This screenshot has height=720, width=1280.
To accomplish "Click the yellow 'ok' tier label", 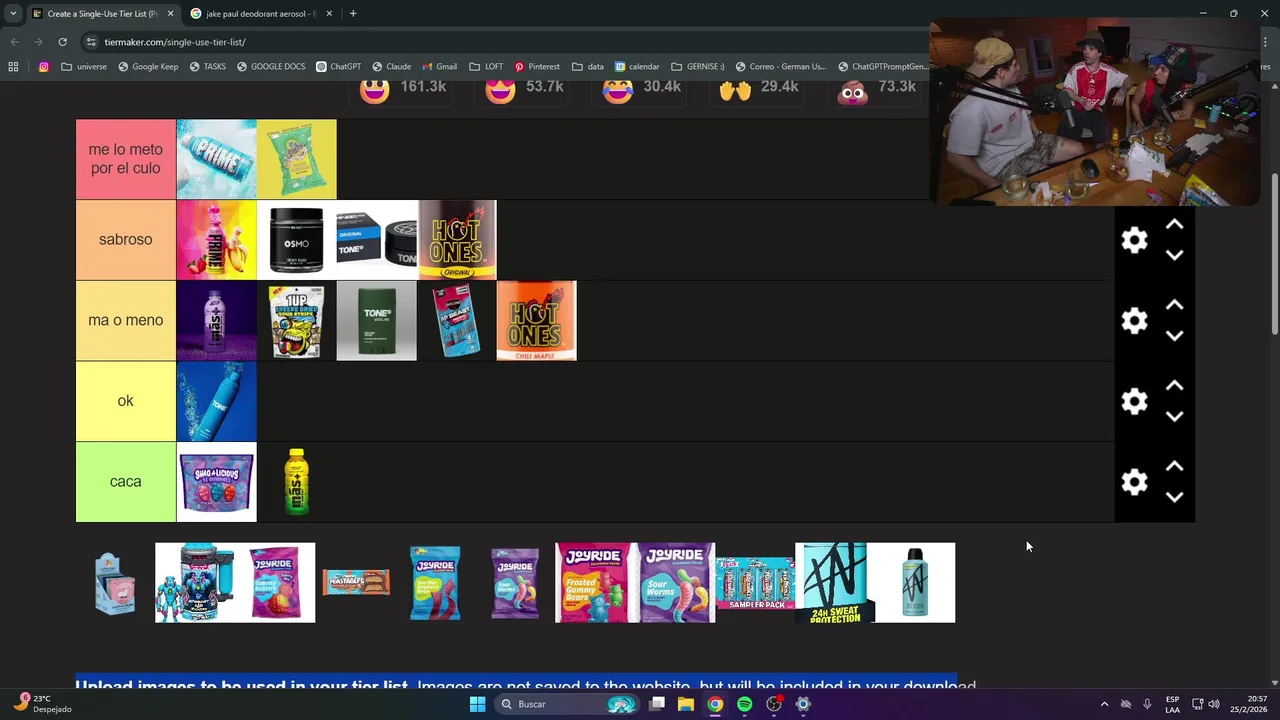I will (x=126, y=401).
